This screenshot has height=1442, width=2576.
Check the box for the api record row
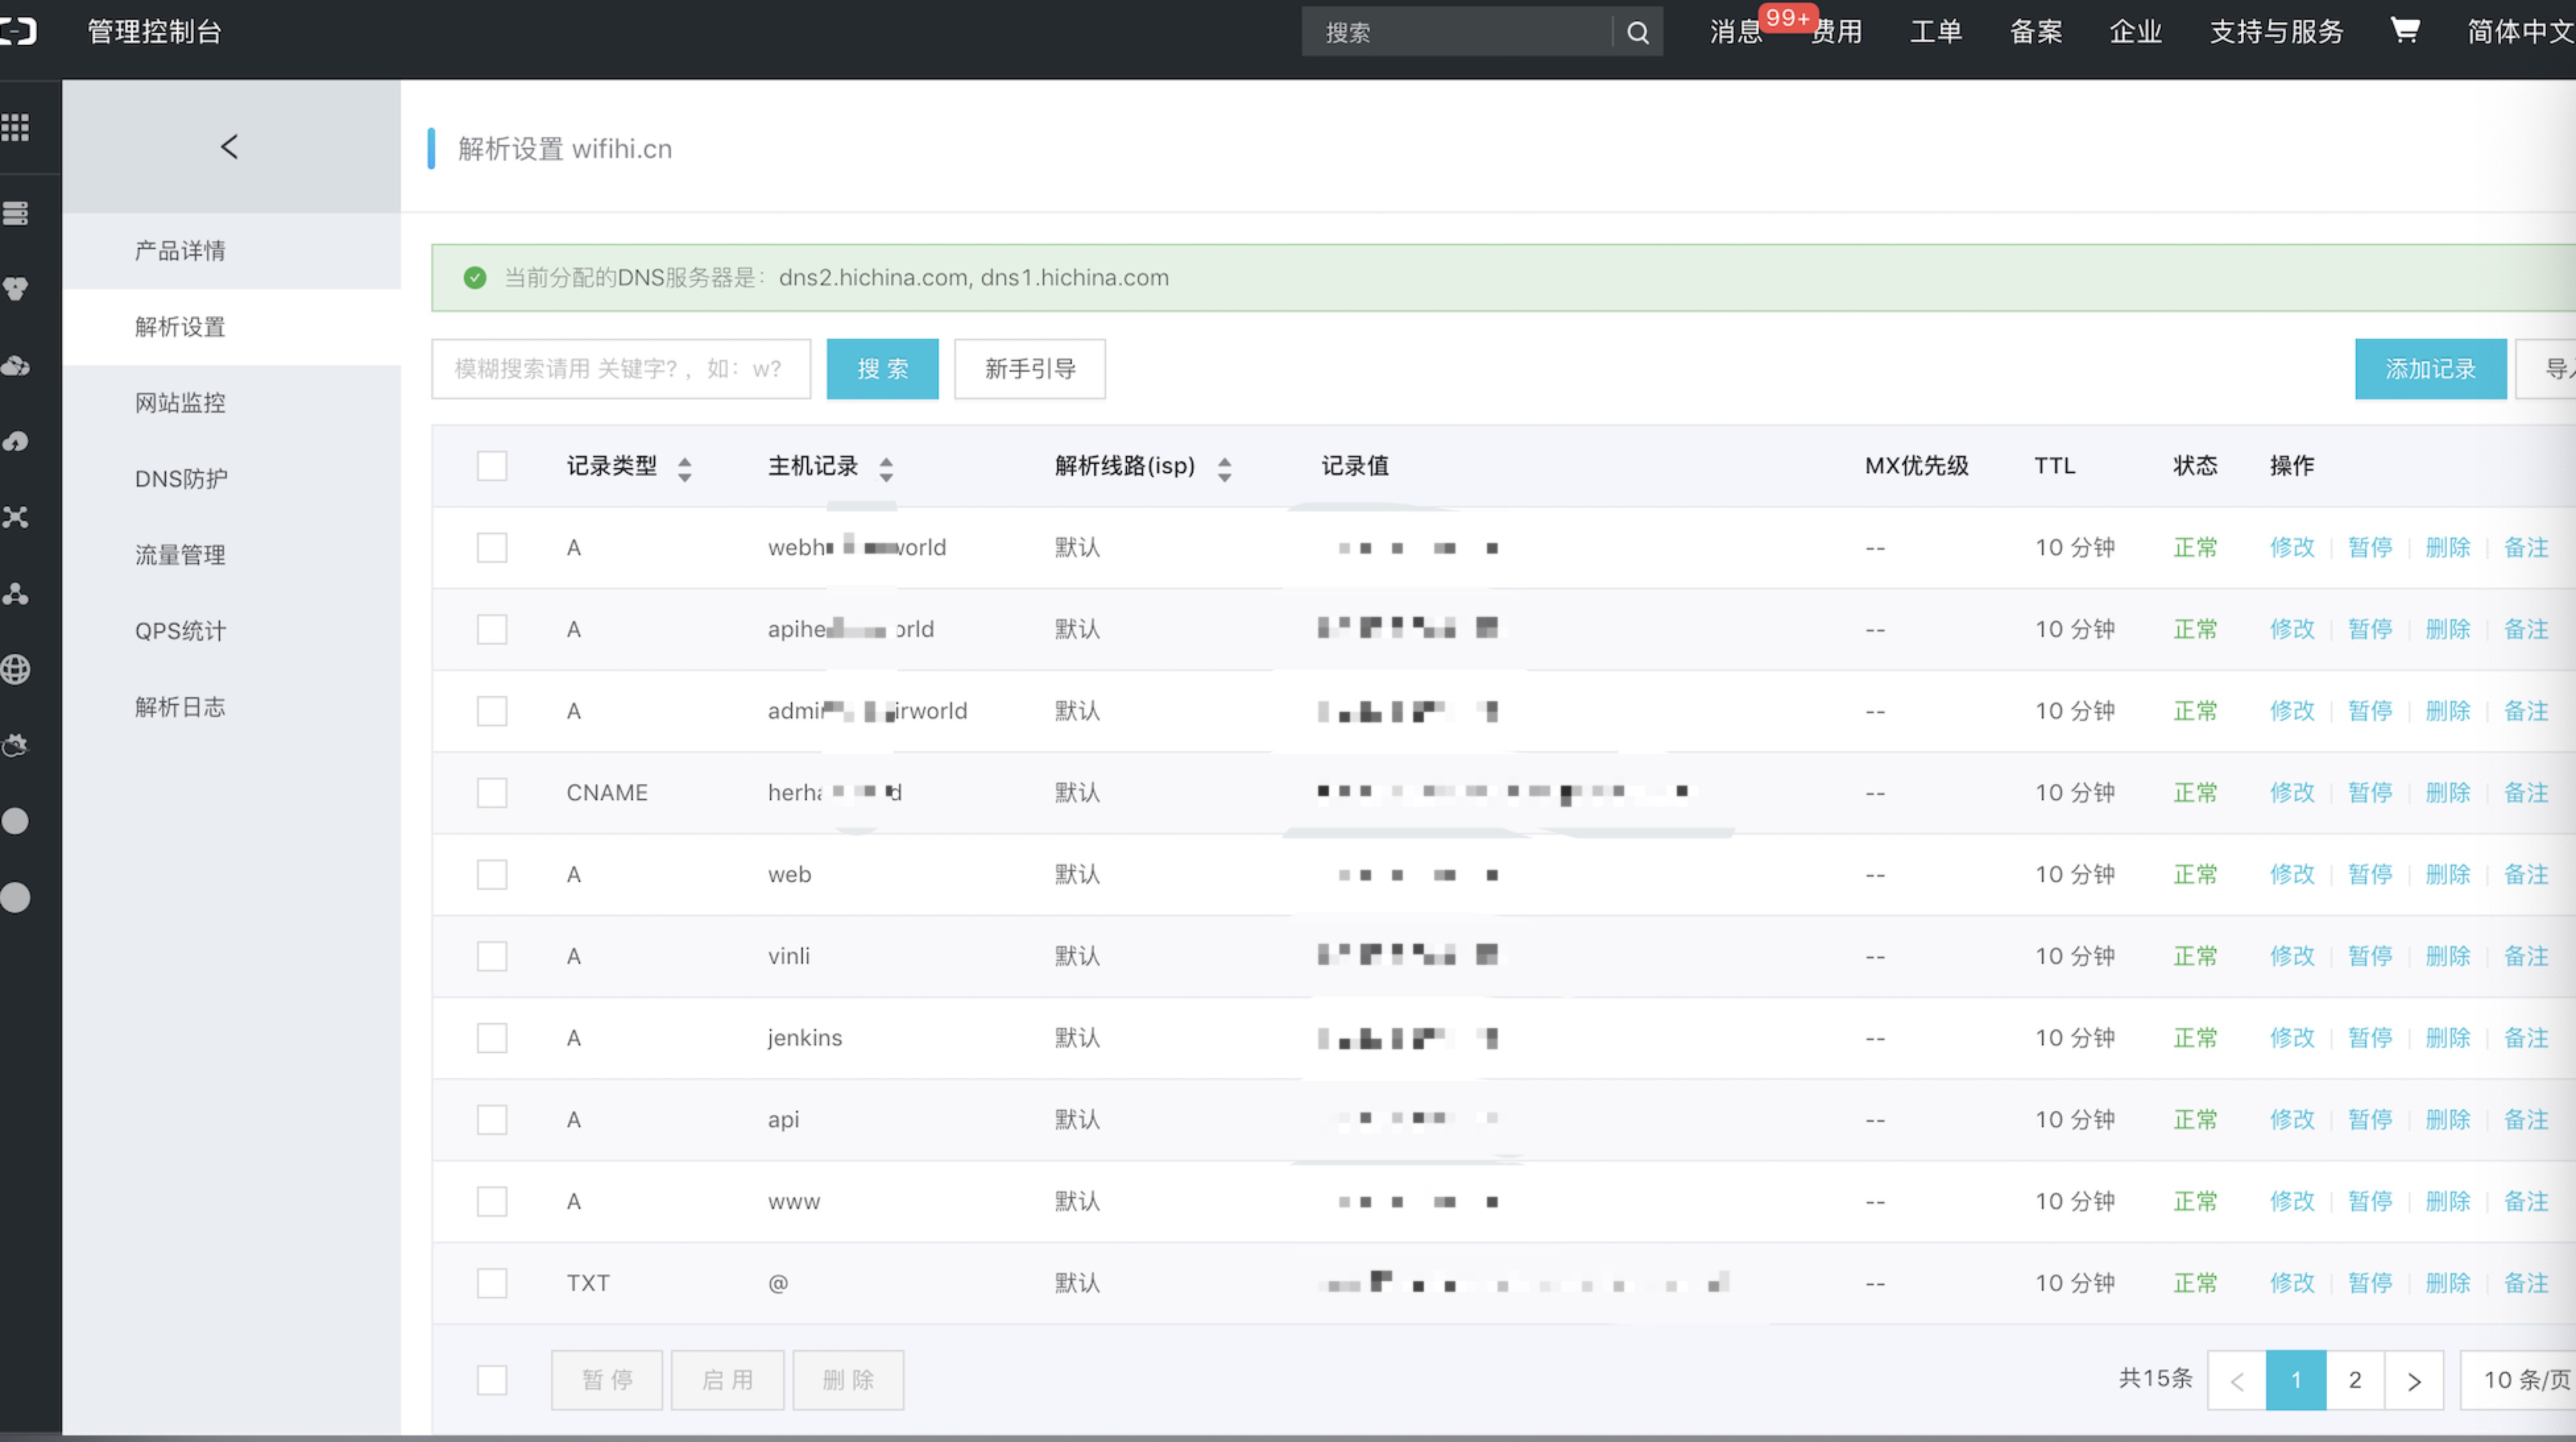pyautogui.click(x=492, y=1119)
